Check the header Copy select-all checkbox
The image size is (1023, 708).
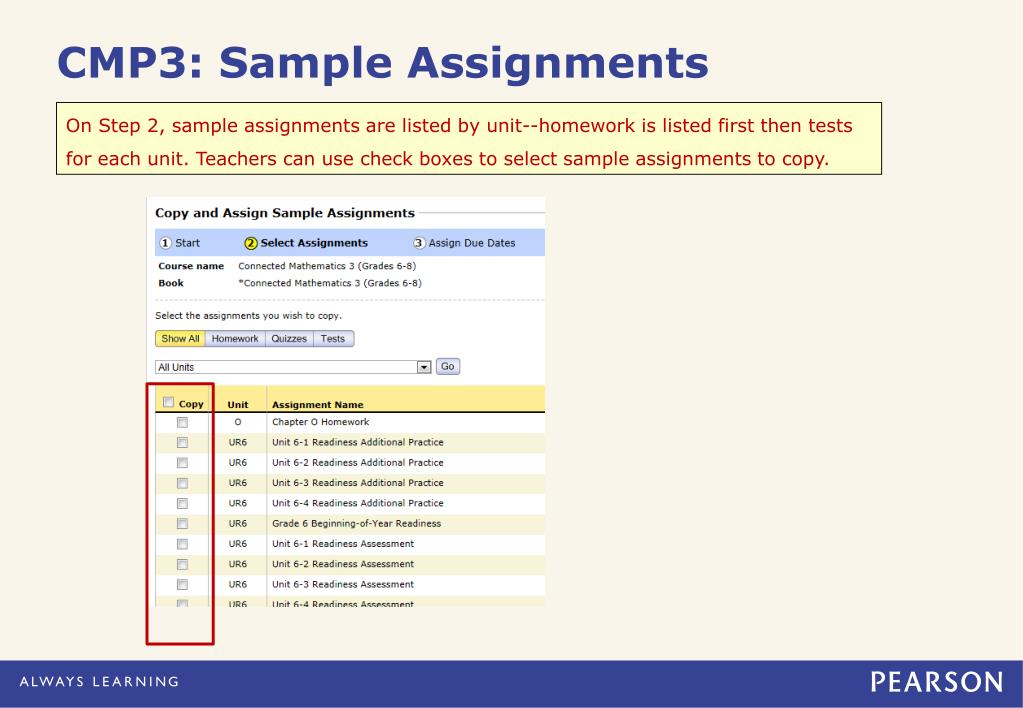tap(169, 402)
